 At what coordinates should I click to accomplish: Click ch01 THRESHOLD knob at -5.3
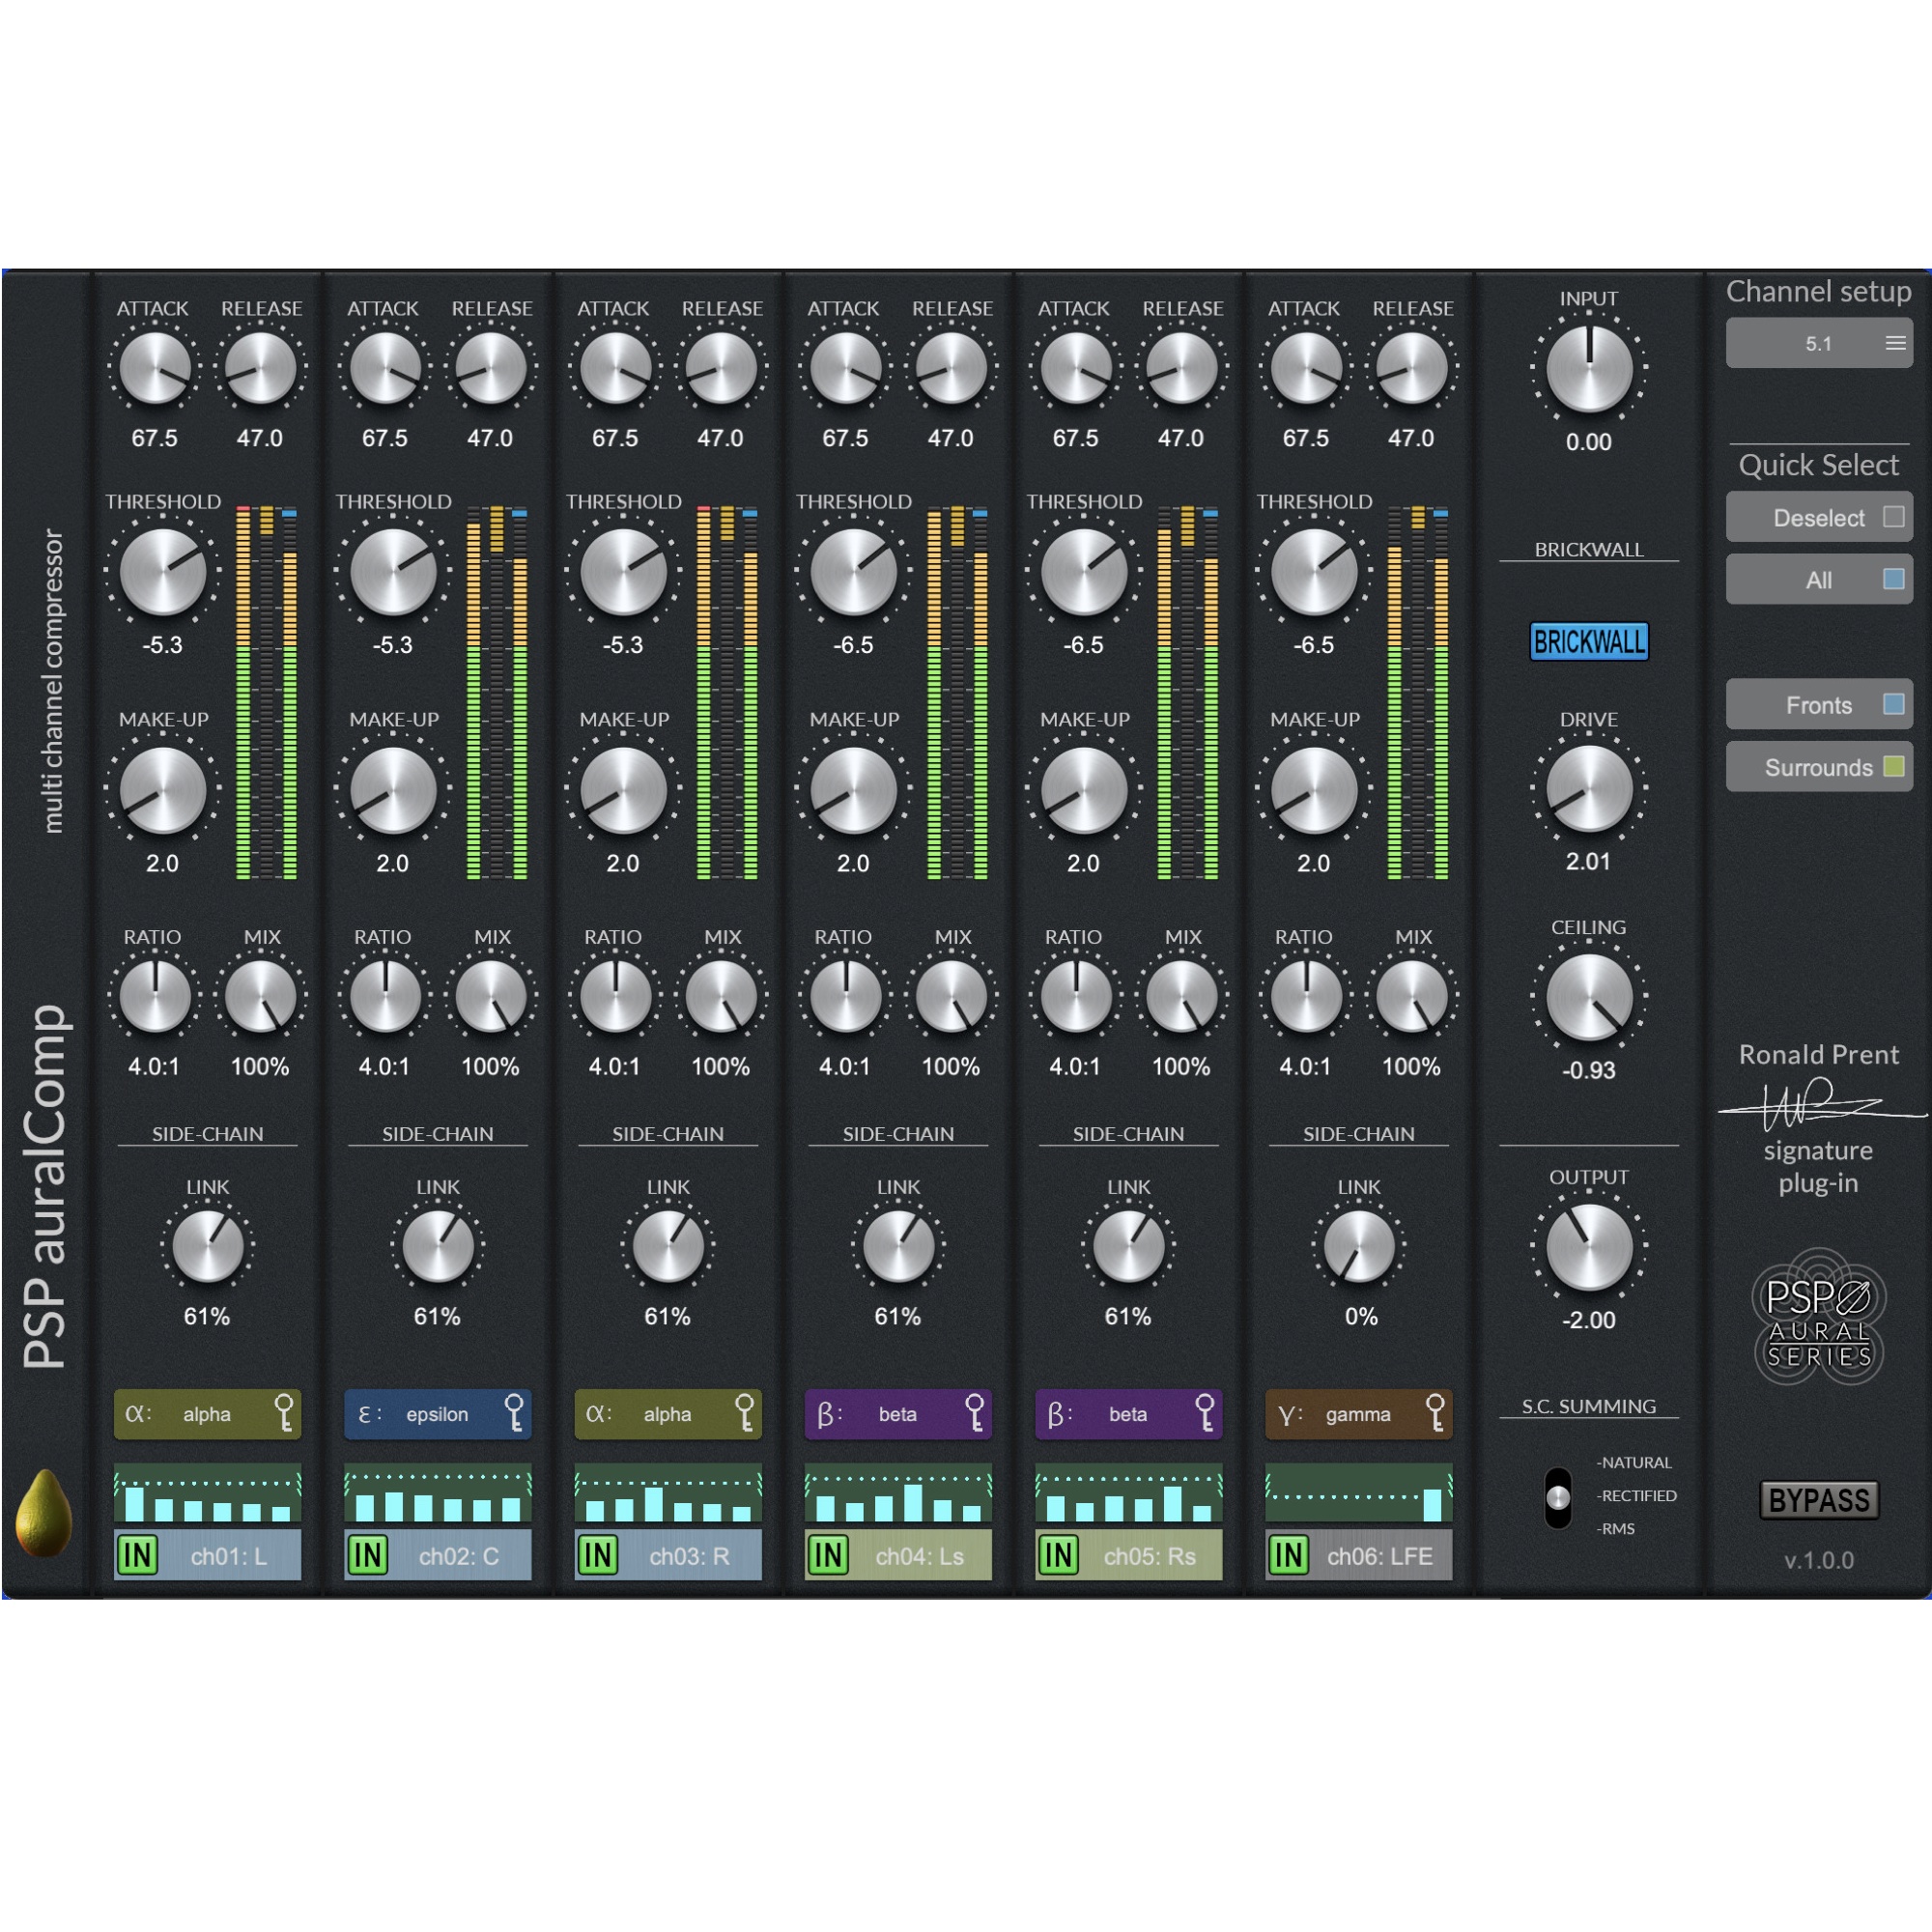click(x=162, y=571)
